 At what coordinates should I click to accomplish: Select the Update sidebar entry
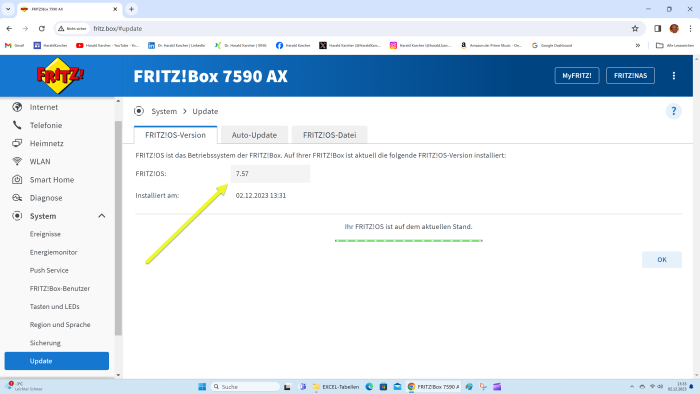[x=57, y=361]
